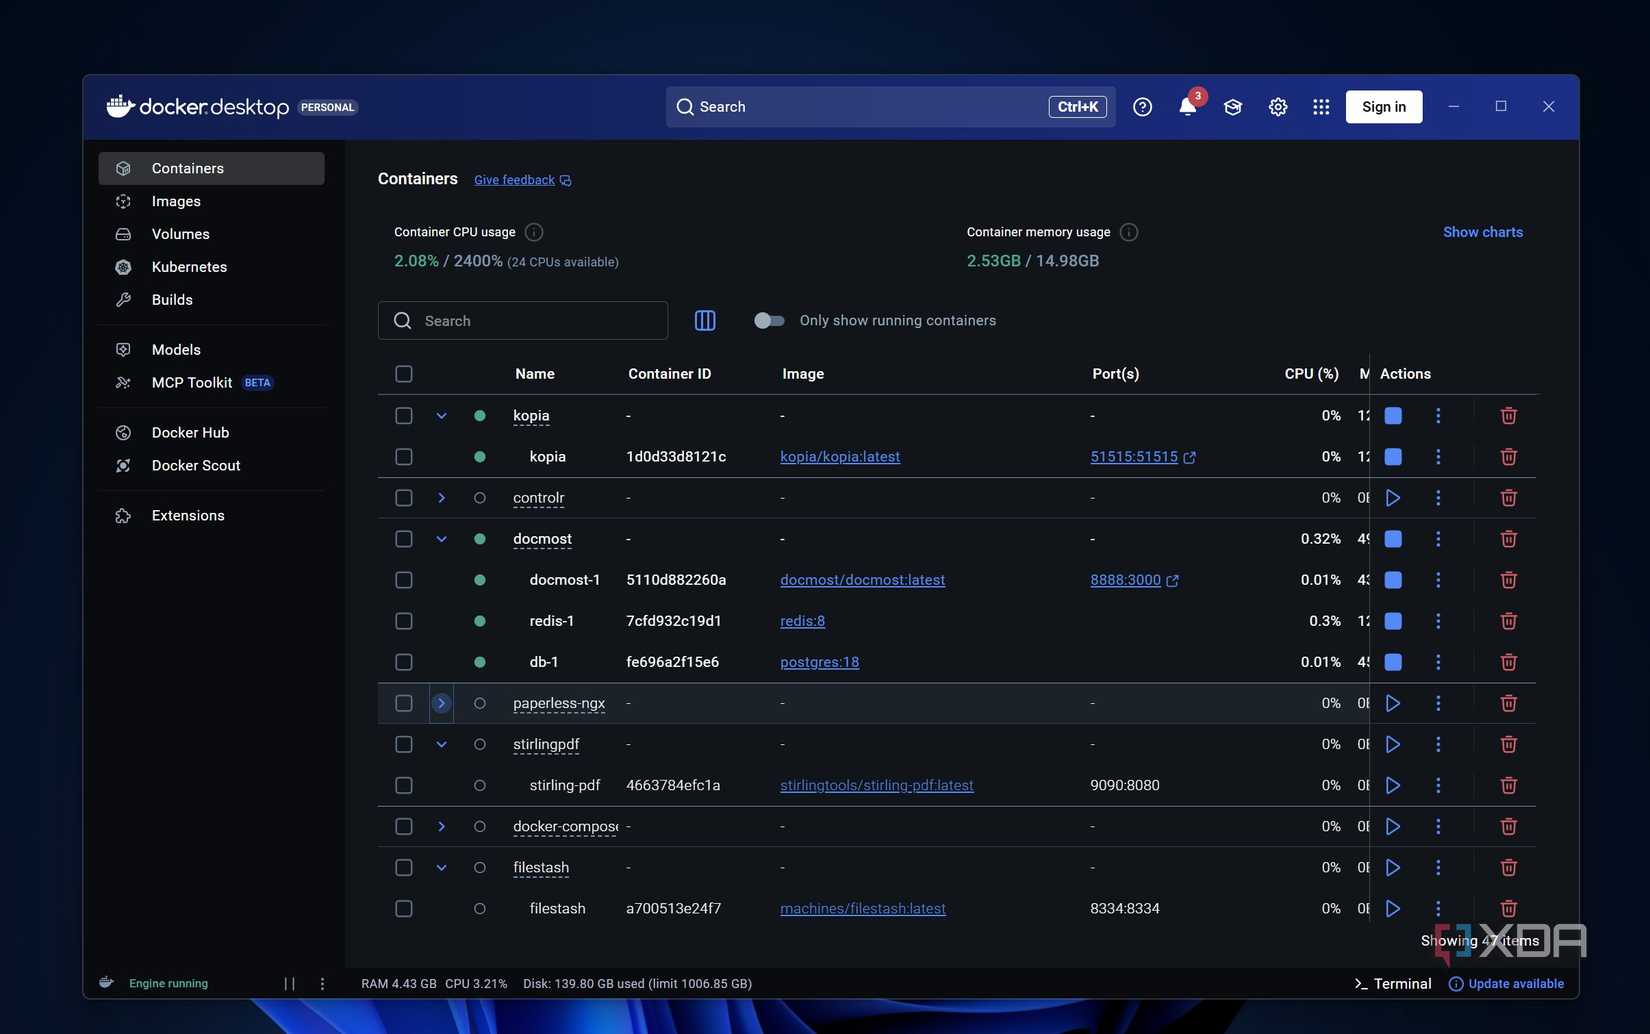Collapse the docmost group
1650x1034 pixels.
click(441, 539)
